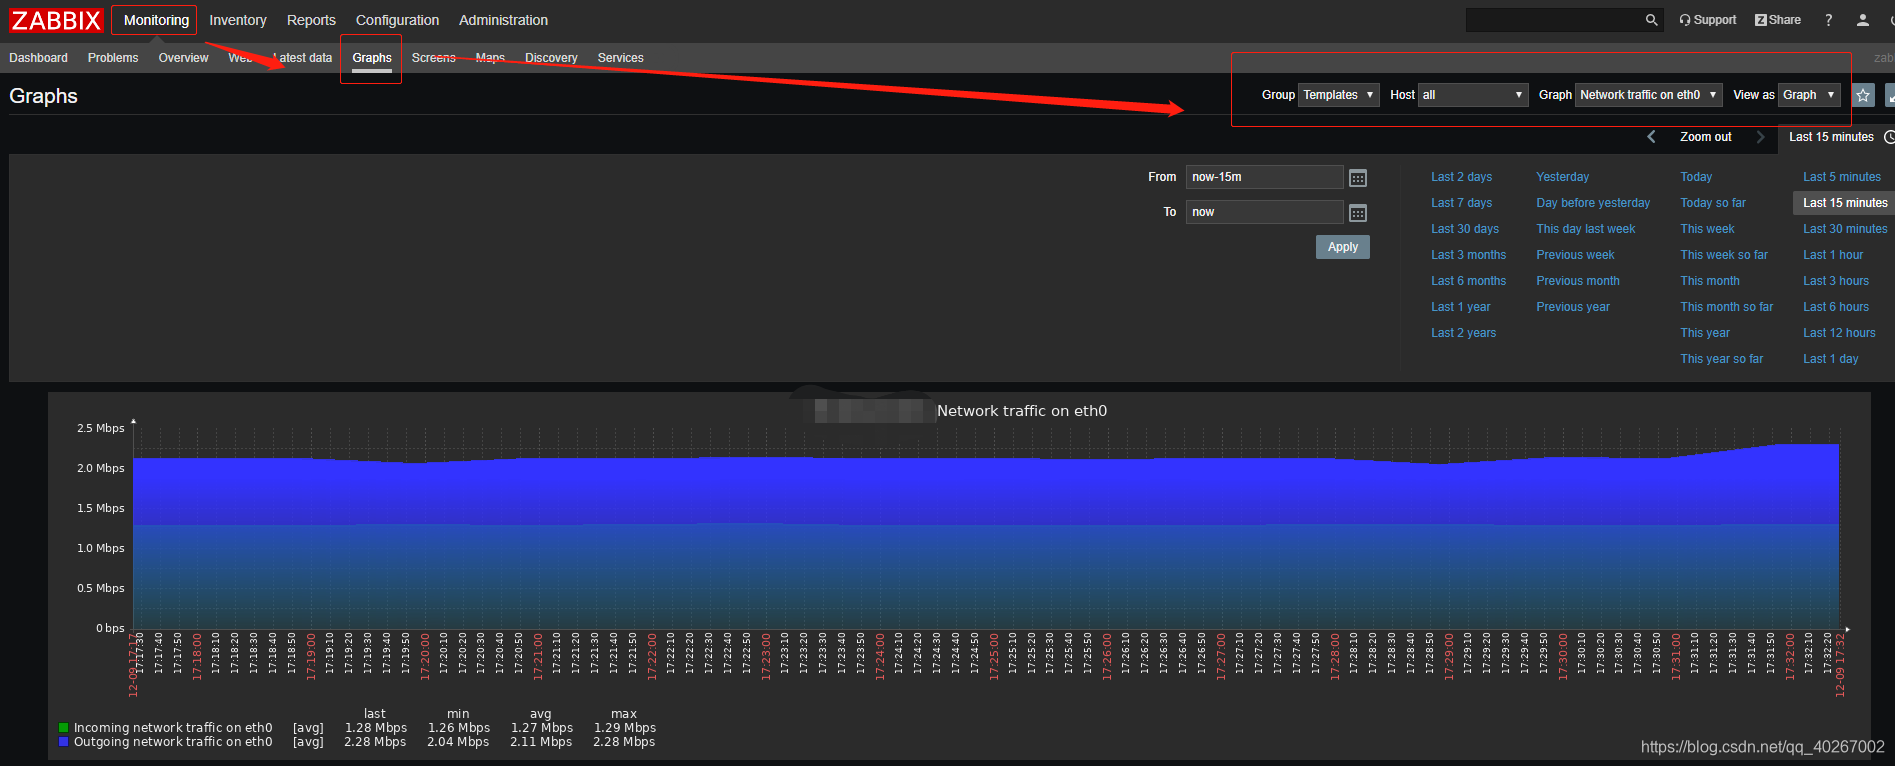The image size is (1895, 766).
Task: Select This week range
Action: click(x=1707, y=229)
